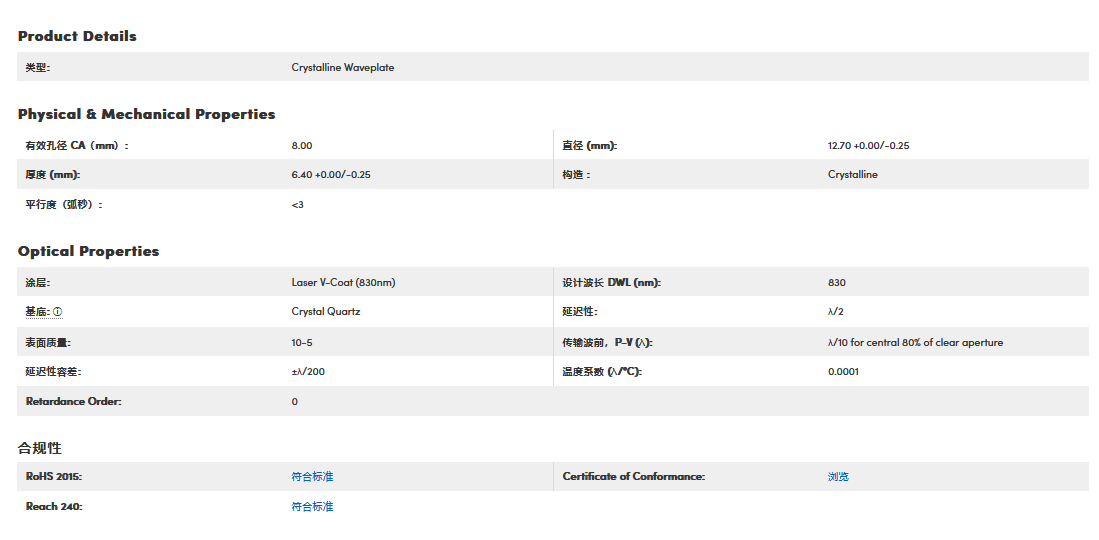Click the 6.40 +0.00/-0.25 thickness value

(331, 175)
